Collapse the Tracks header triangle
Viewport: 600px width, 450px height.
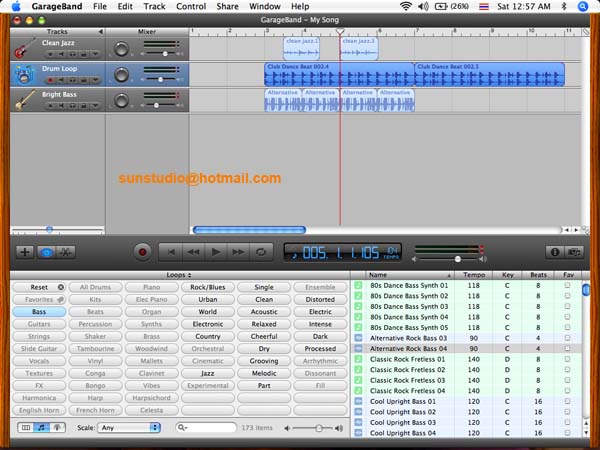(100, 32)
